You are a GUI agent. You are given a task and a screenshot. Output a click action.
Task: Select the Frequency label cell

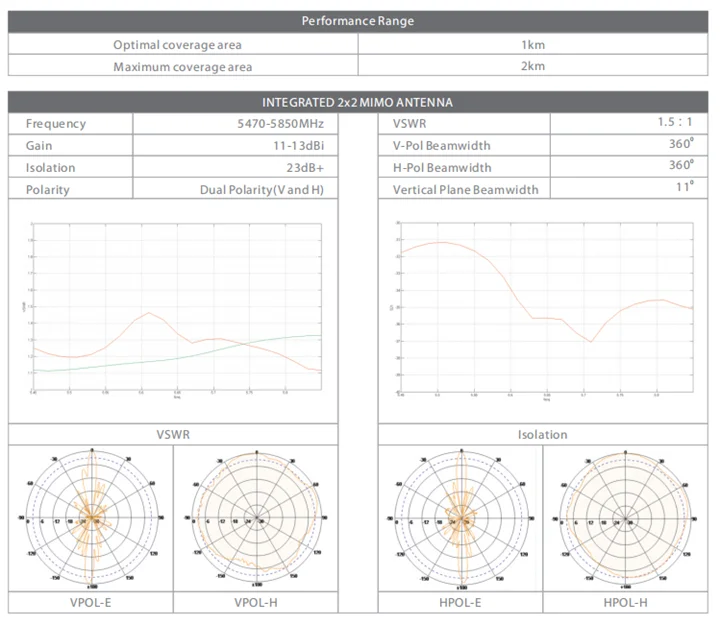[x=70, y=124]
